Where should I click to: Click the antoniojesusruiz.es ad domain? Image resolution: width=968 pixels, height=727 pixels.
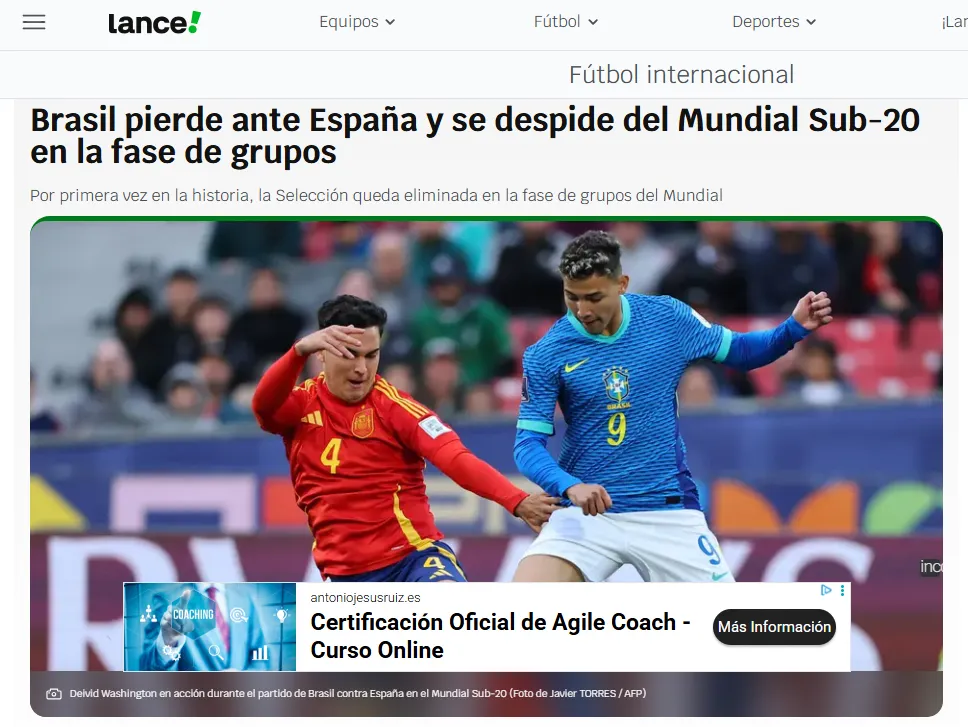click(x=365, y=597)
